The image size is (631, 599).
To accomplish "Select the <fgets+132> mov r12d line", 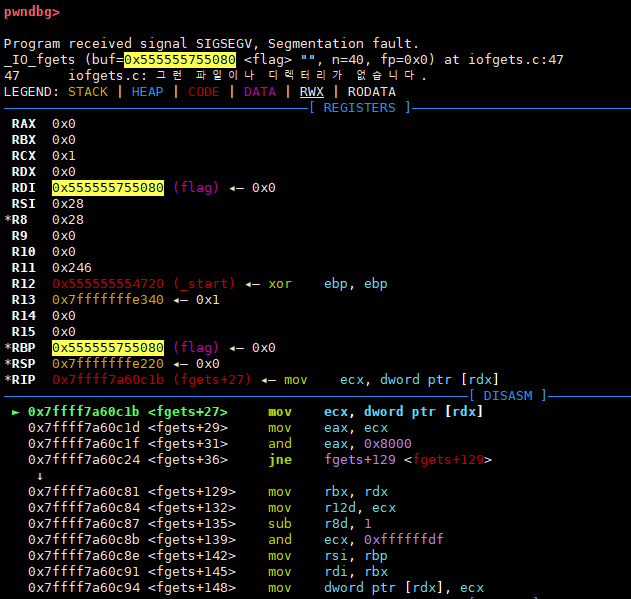I will coord(212,508).
